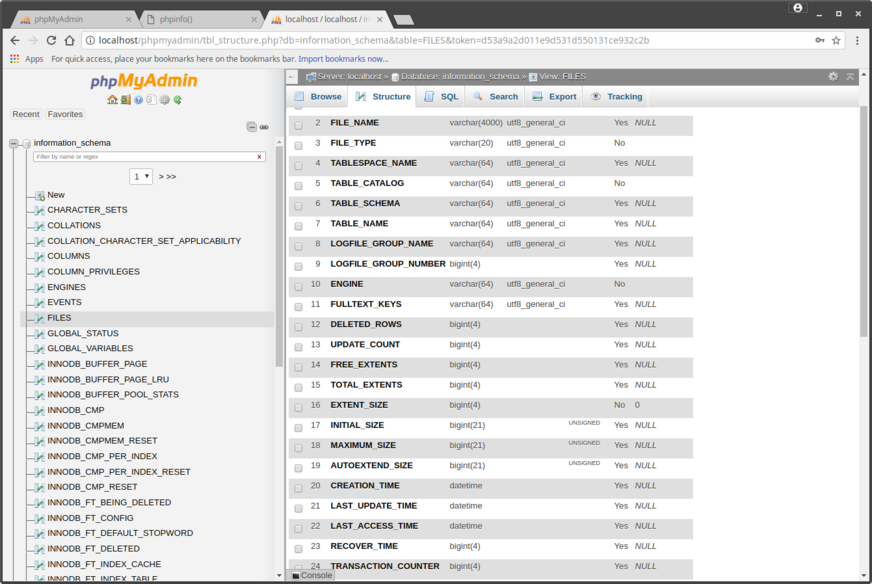Click the Collapse all navigation icon
The width and height of the screenshot is (872, 584).
pos(251,127)
